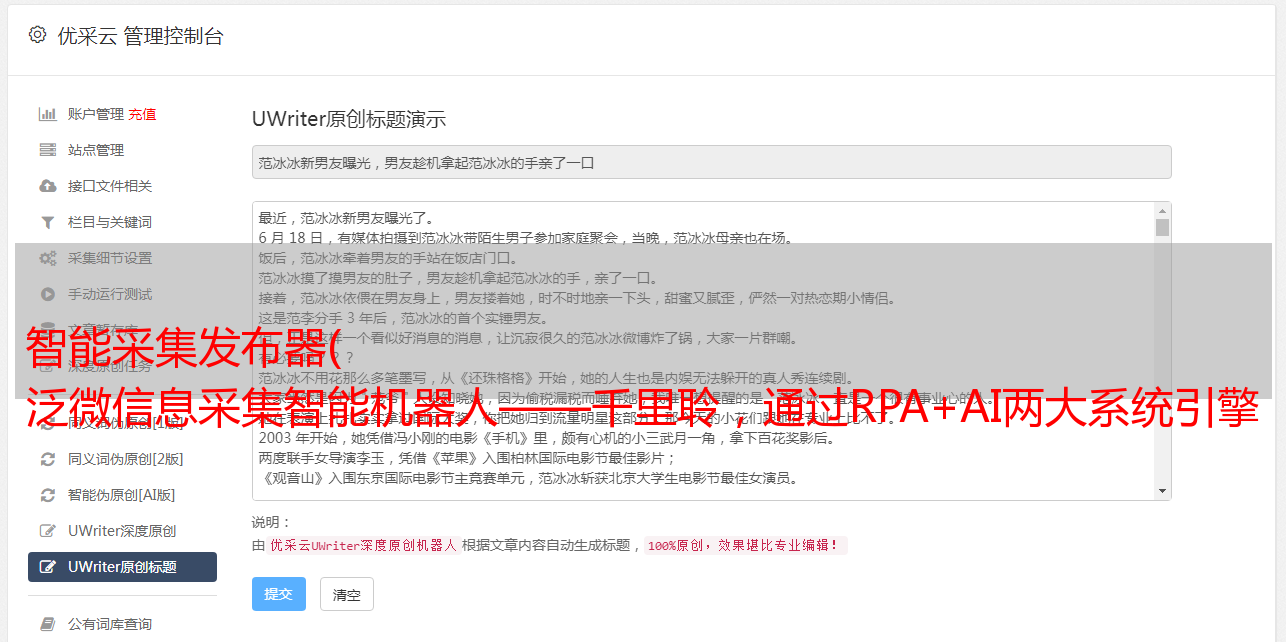Click the 优采云UWriter深度原创机器人 code text
The height and width of the screenshot is (642, 1286).
click(363, 546)
